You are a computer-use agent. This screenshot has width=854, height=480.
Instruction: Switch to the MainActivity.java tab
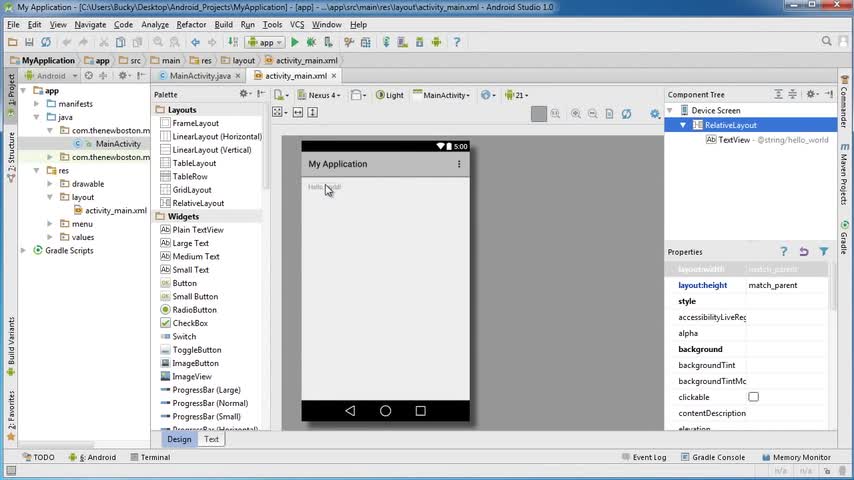pyautogui.click(x=199, y=76)
